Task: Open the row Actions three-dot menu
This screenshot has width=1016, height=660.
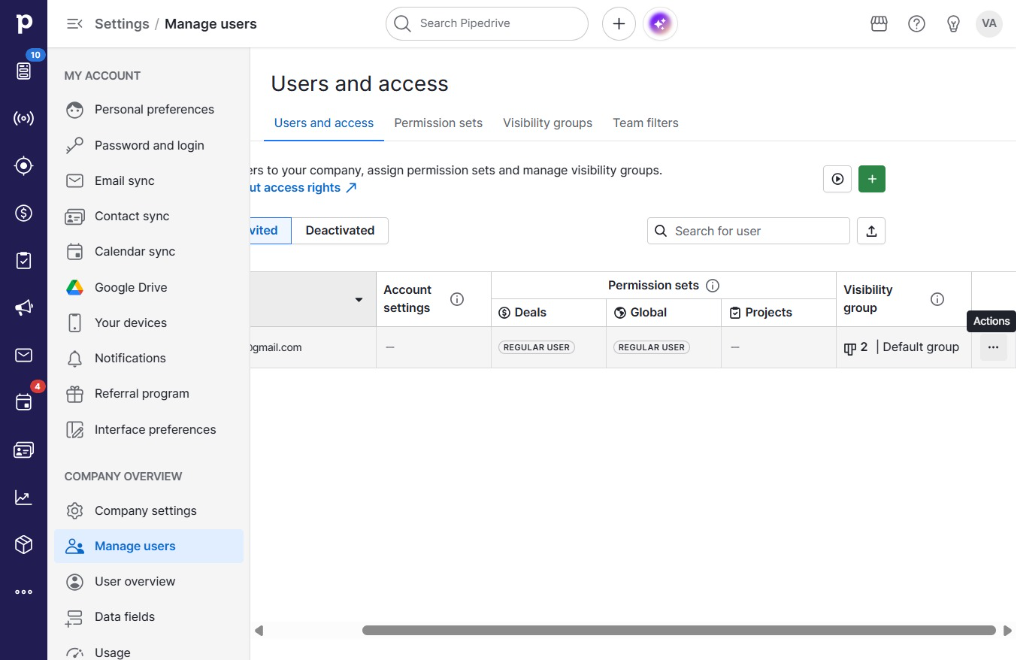Action: tap(993, 348)
